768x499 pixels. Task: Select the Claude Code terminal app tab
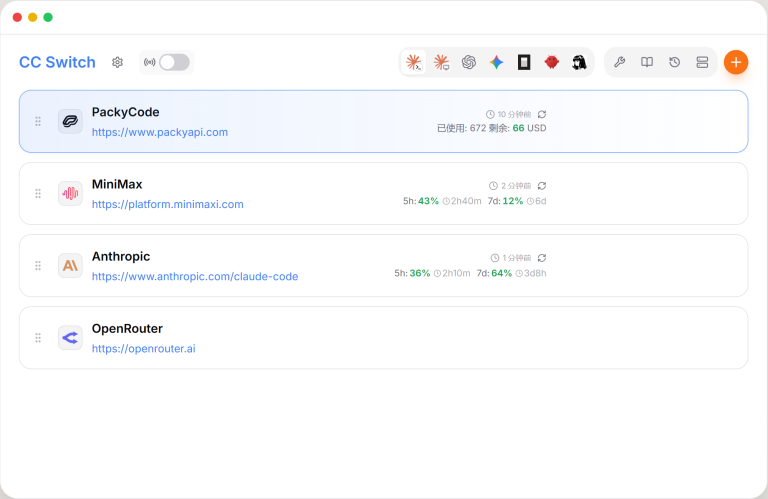click(414, 62)
